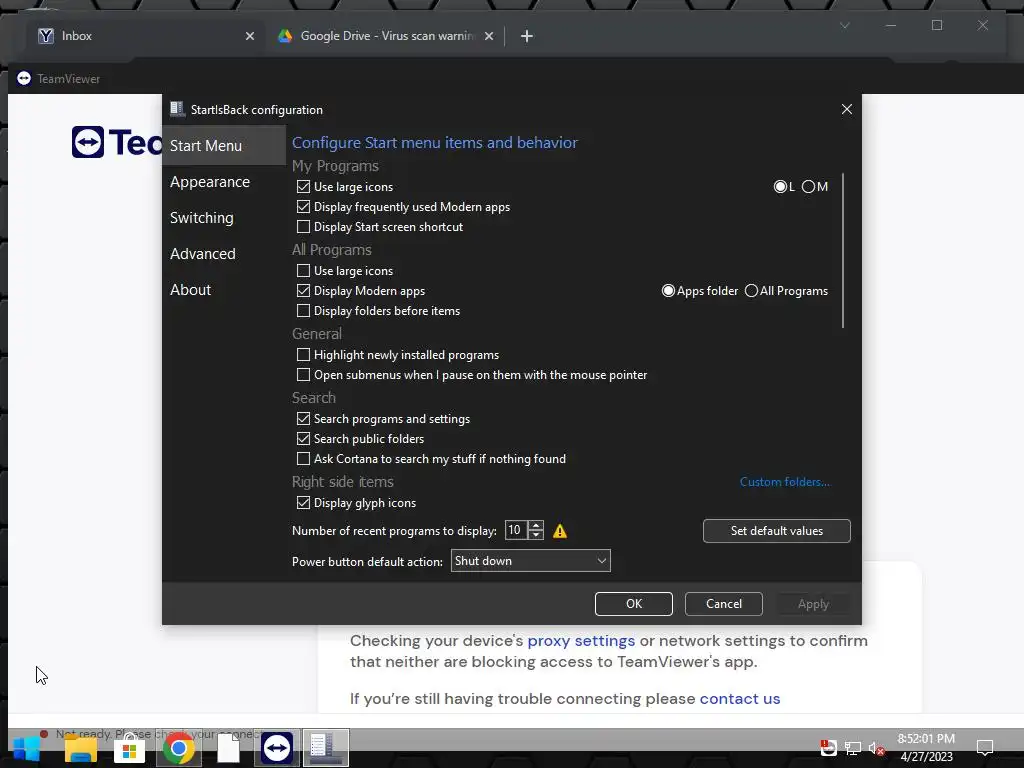Viewport: 1024px width, 768px height.
Task: Follow the contact us link
Action: [740, 699]
